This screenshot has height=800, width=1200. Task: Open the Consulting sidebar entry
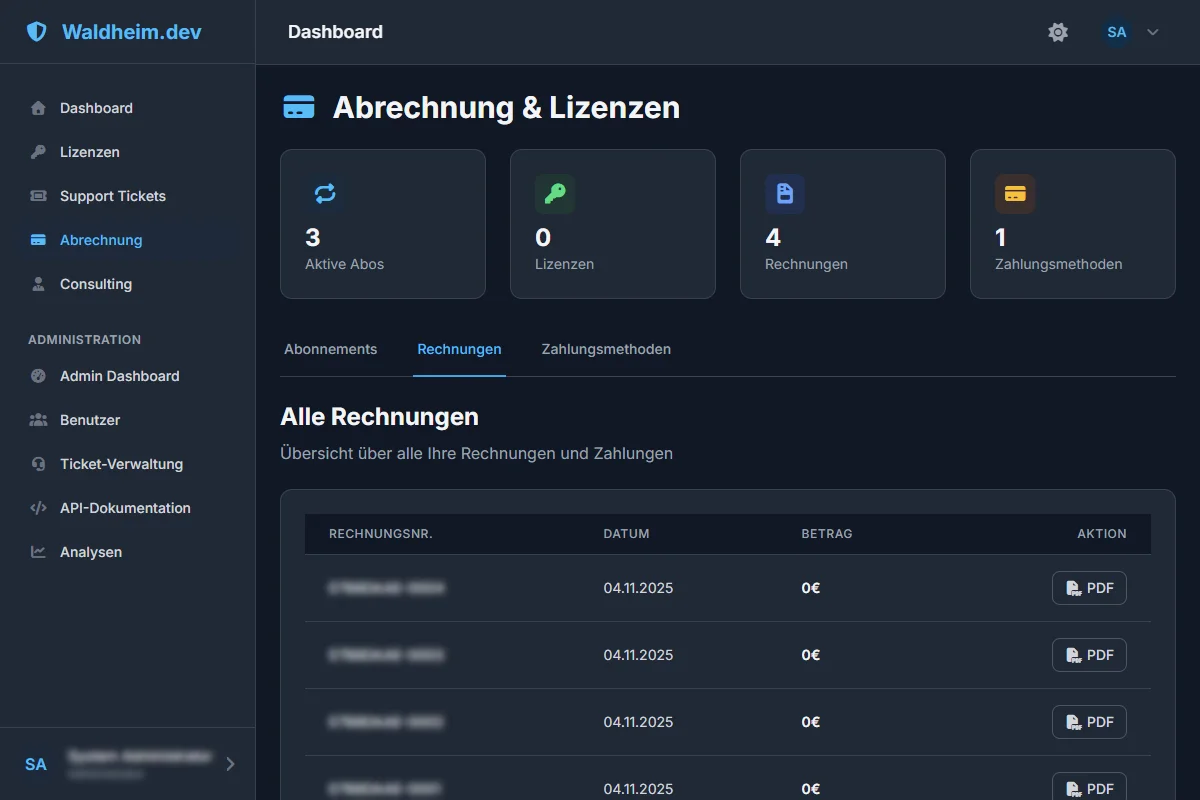(96, 284)
